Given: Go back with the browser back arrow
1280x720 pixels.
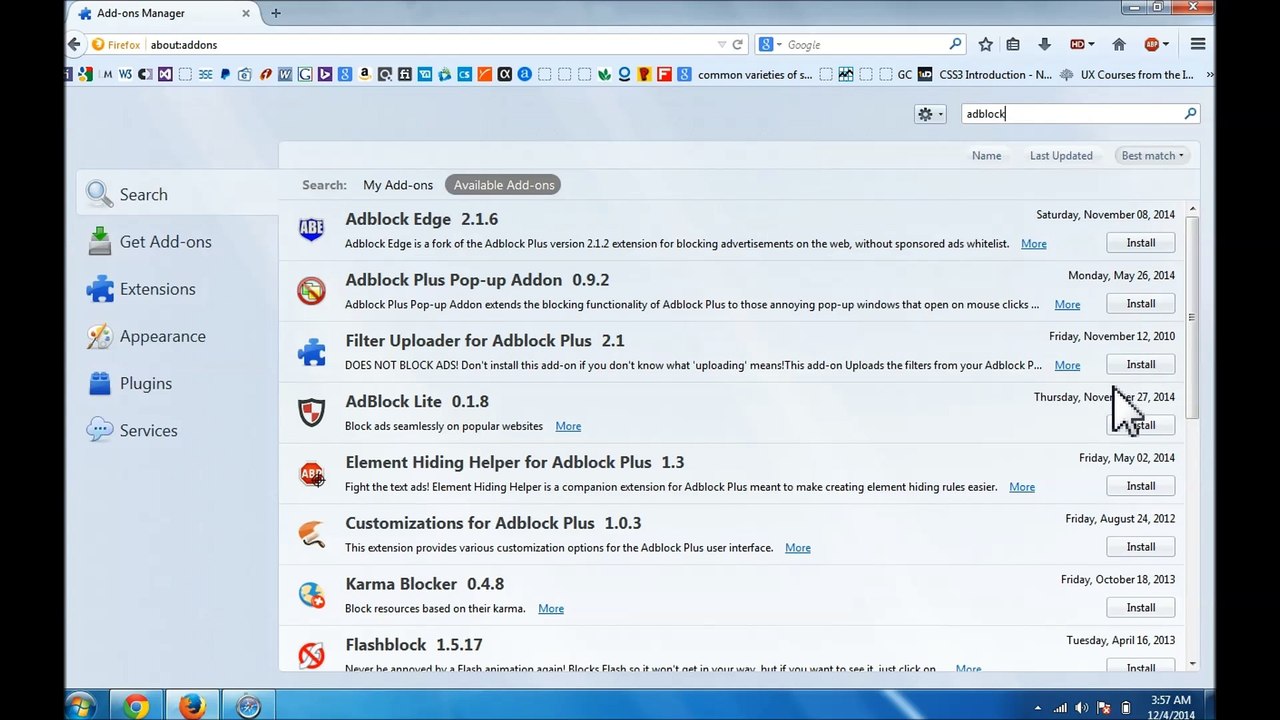Looking at the screenshot, I should pyautogui.click(x=74, y=44).
